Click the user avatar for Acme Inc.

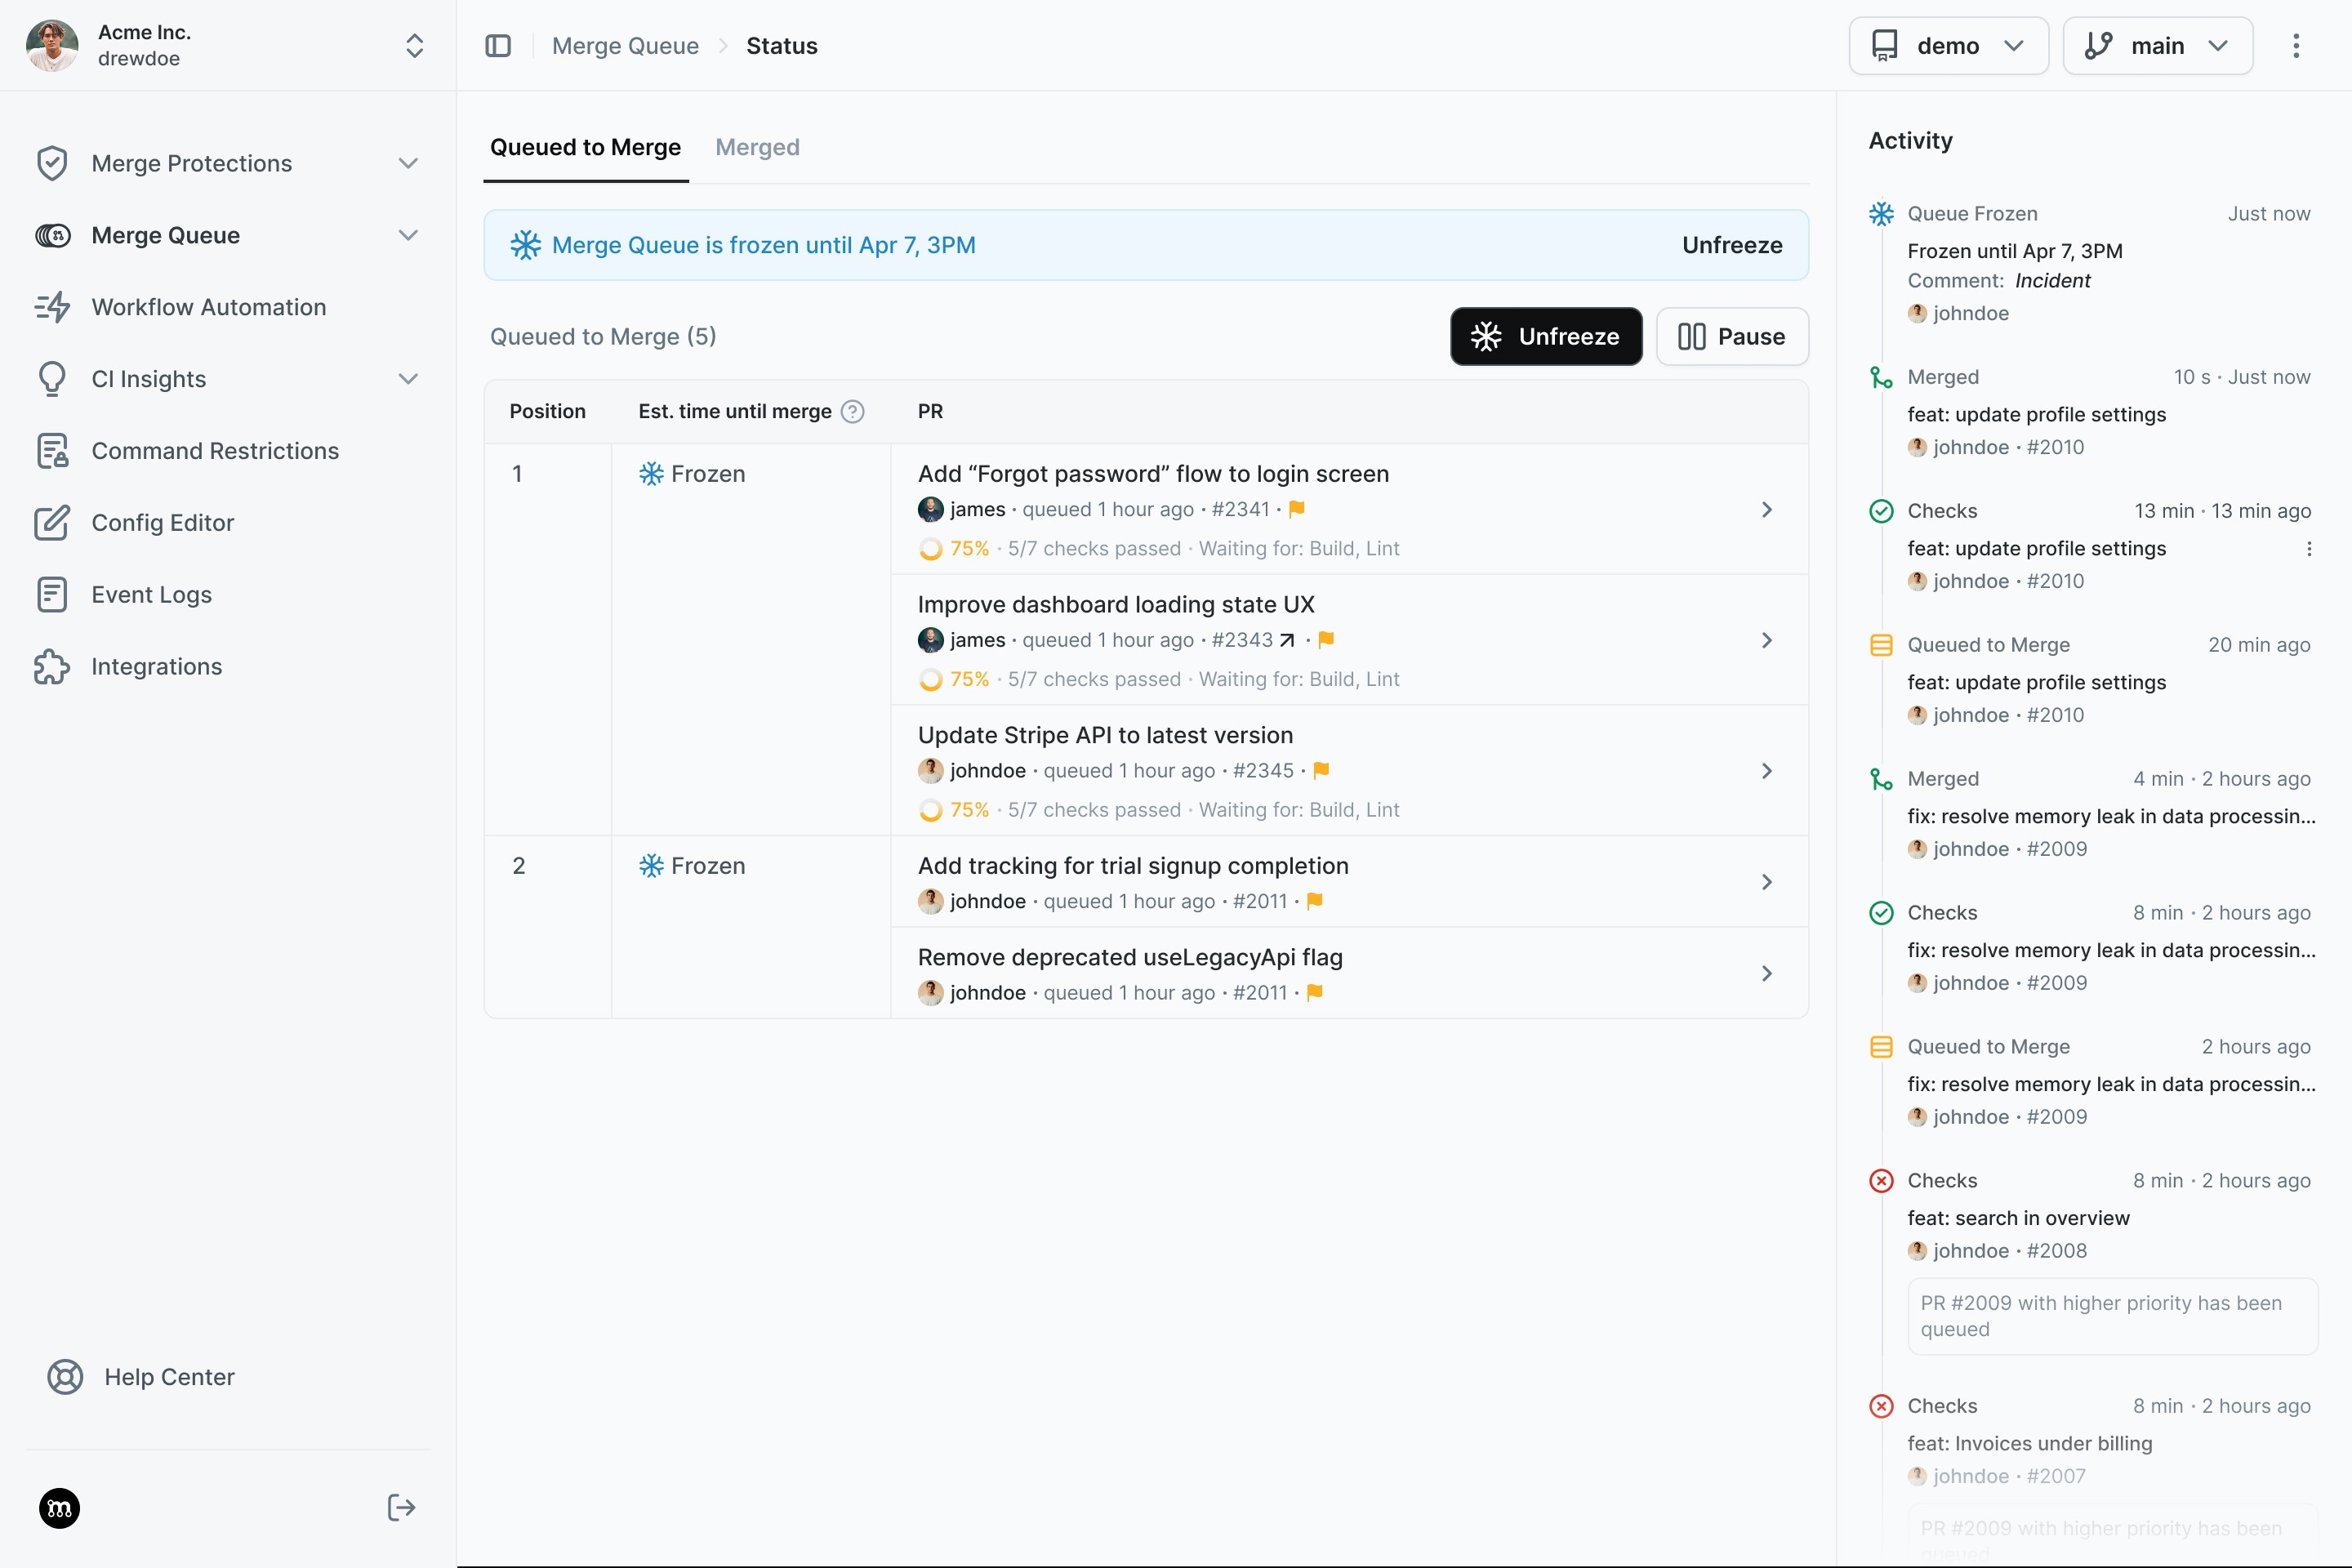pyautogui.click(x=52, y=46)
